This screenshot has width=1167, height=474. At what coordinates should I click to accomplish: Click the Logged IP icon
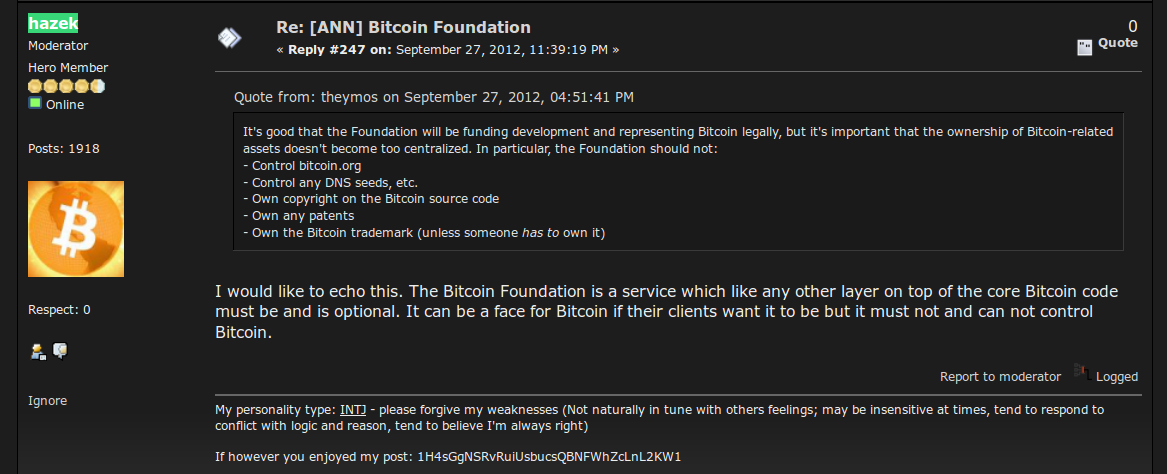[x=1082, y=371]
